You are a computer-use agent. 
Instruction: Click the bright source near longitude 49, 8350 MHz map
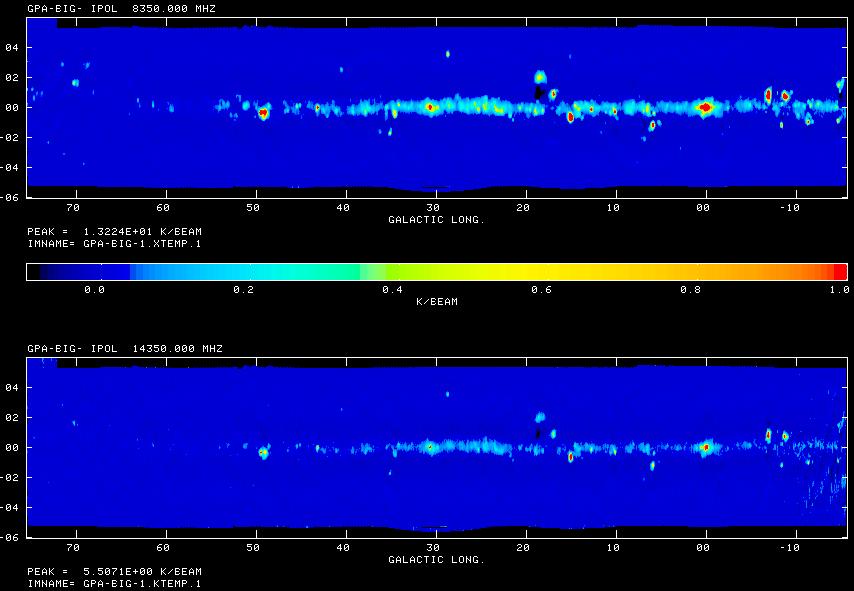tap(264, 113)
